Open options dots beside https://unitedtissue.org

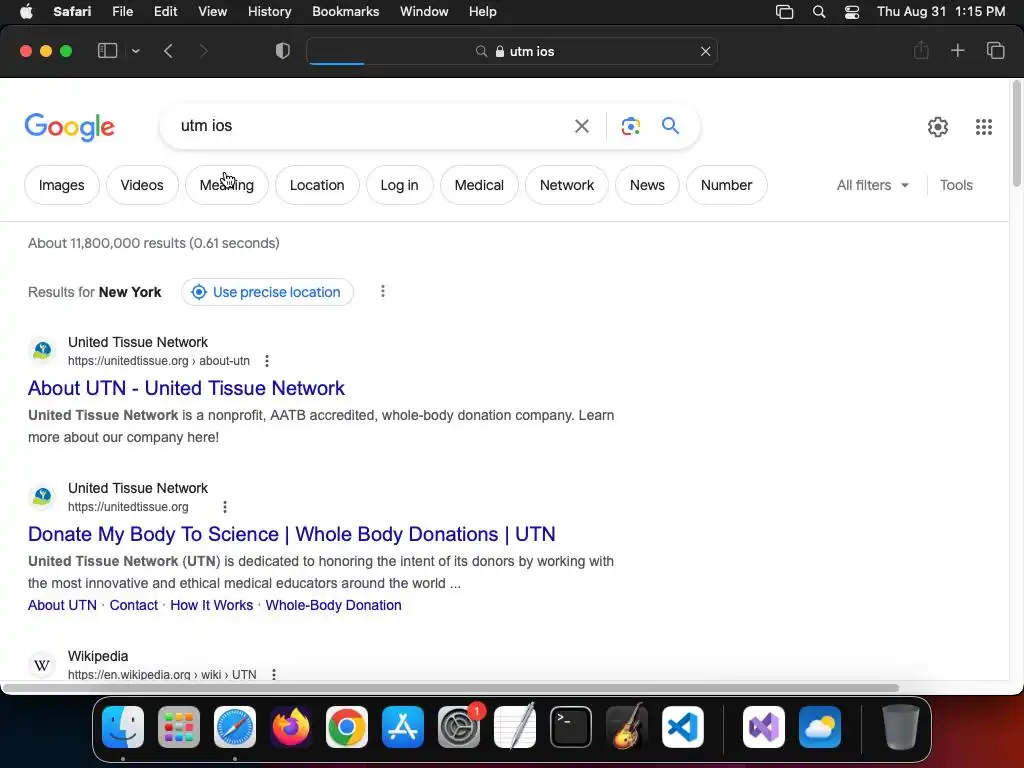225,507
